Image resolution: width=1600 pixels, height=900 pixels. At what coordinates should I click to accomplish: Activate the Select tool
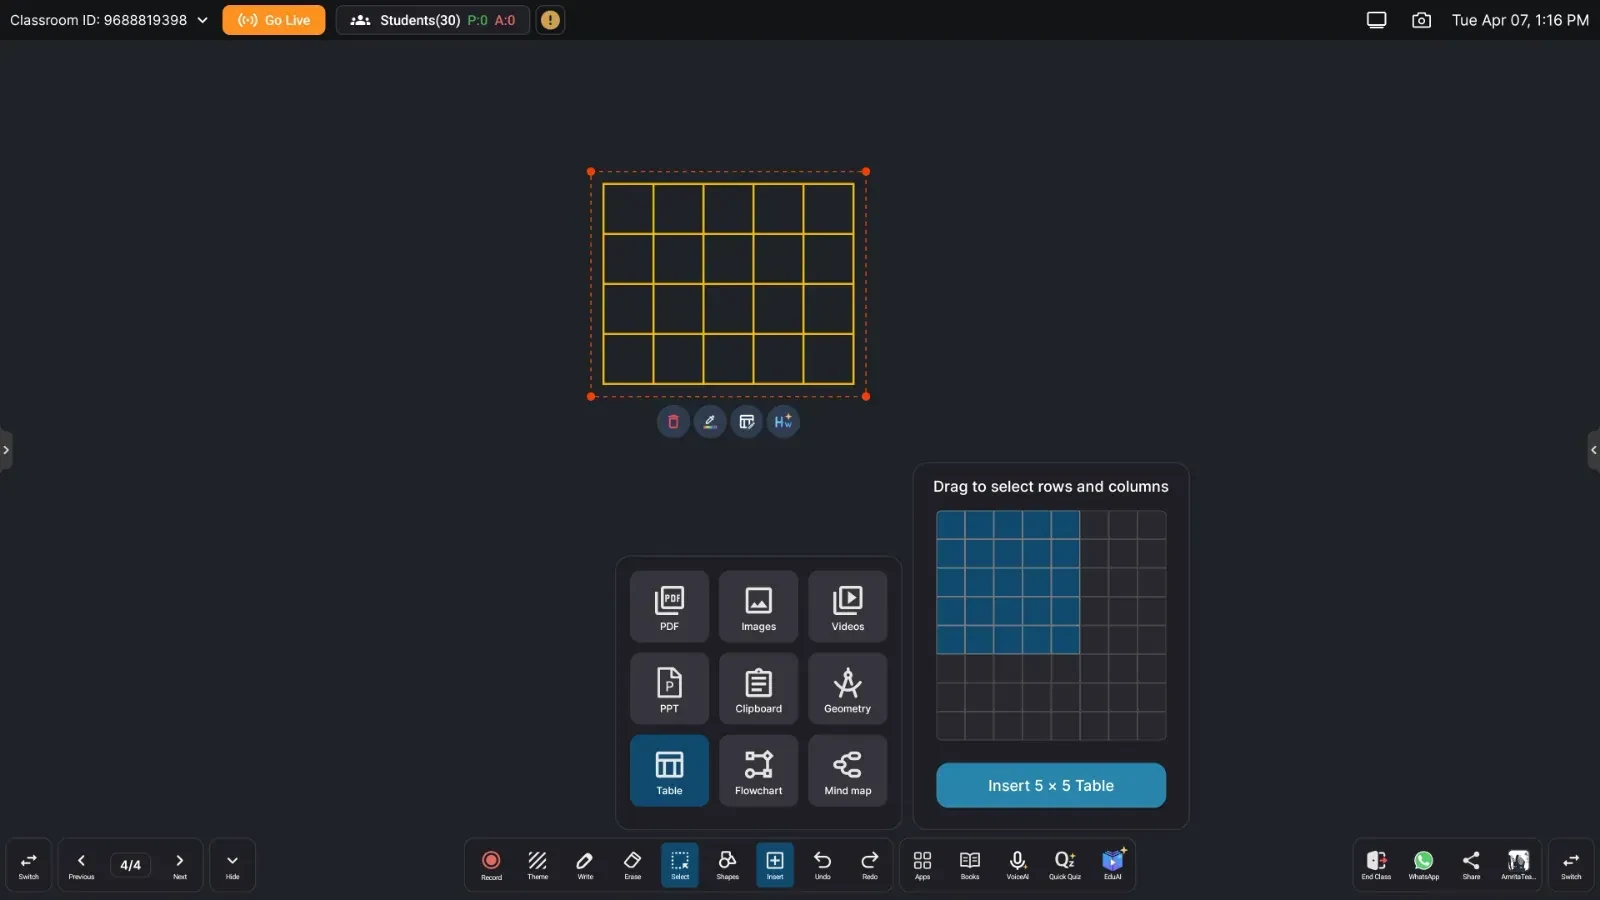click(680, 865)
